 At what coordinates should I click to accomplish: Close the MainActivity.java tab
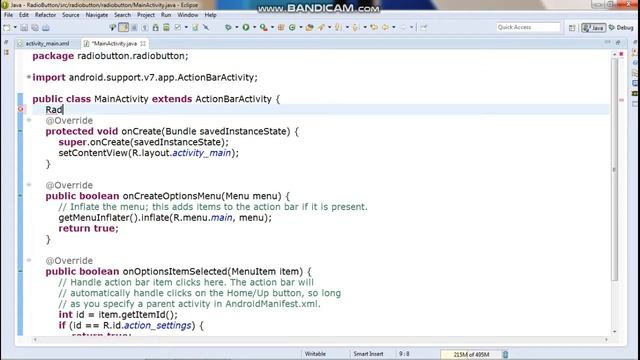142,43
